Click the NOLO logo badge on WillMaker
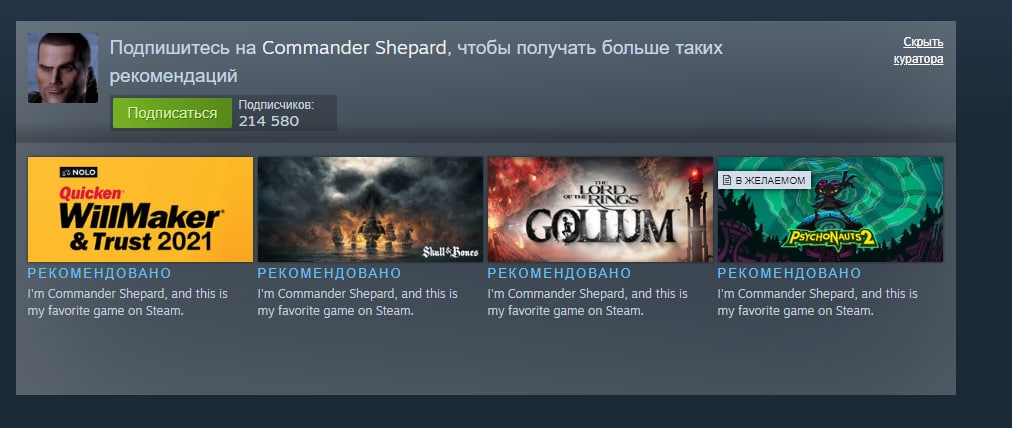 coord(78,172)
